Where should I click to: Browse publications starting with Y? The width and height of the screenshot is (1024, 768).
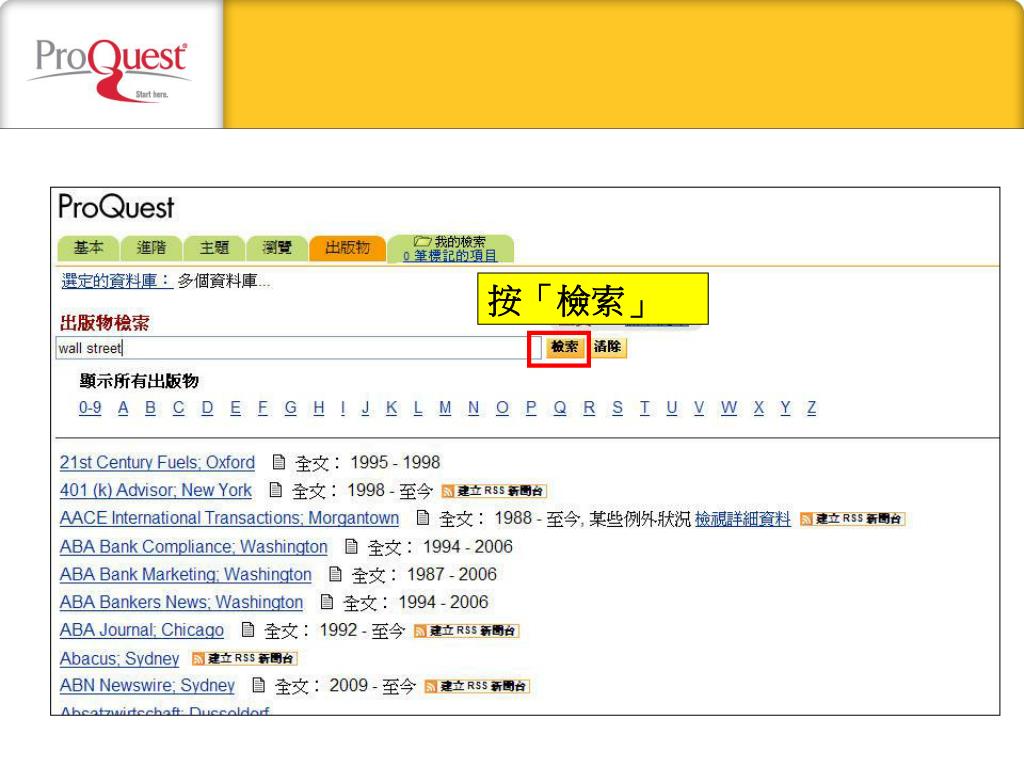click(x=785, y=408)
